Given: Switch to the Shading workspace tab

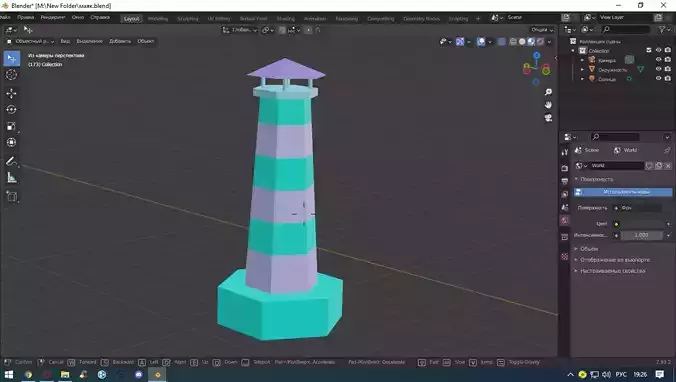Looking at the screenshot, I should pos(285,19).
